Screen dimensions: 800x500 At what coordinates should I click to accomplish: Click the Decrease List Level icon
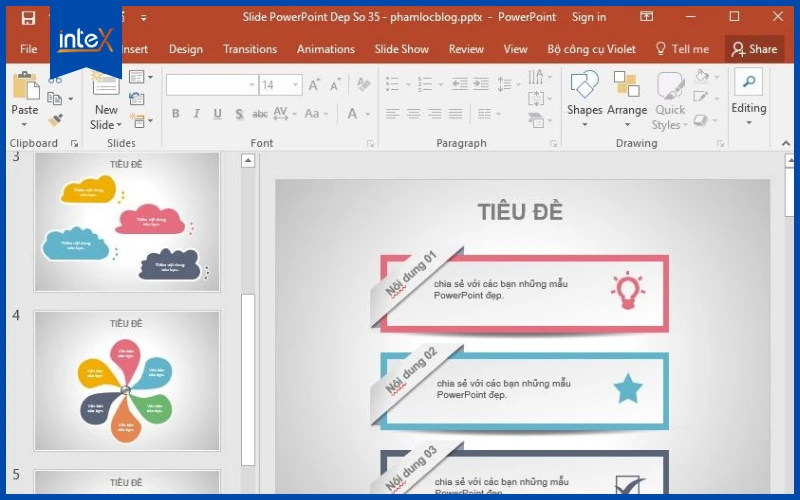pyautogui.click(x=460, y=84)
